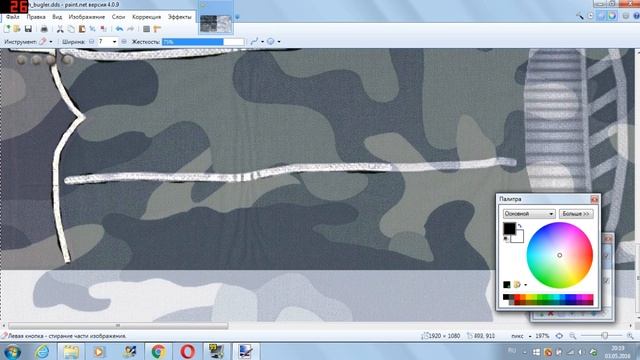Toggle the History window icon at top right
The image size is (640, 360).
[591, 16]
